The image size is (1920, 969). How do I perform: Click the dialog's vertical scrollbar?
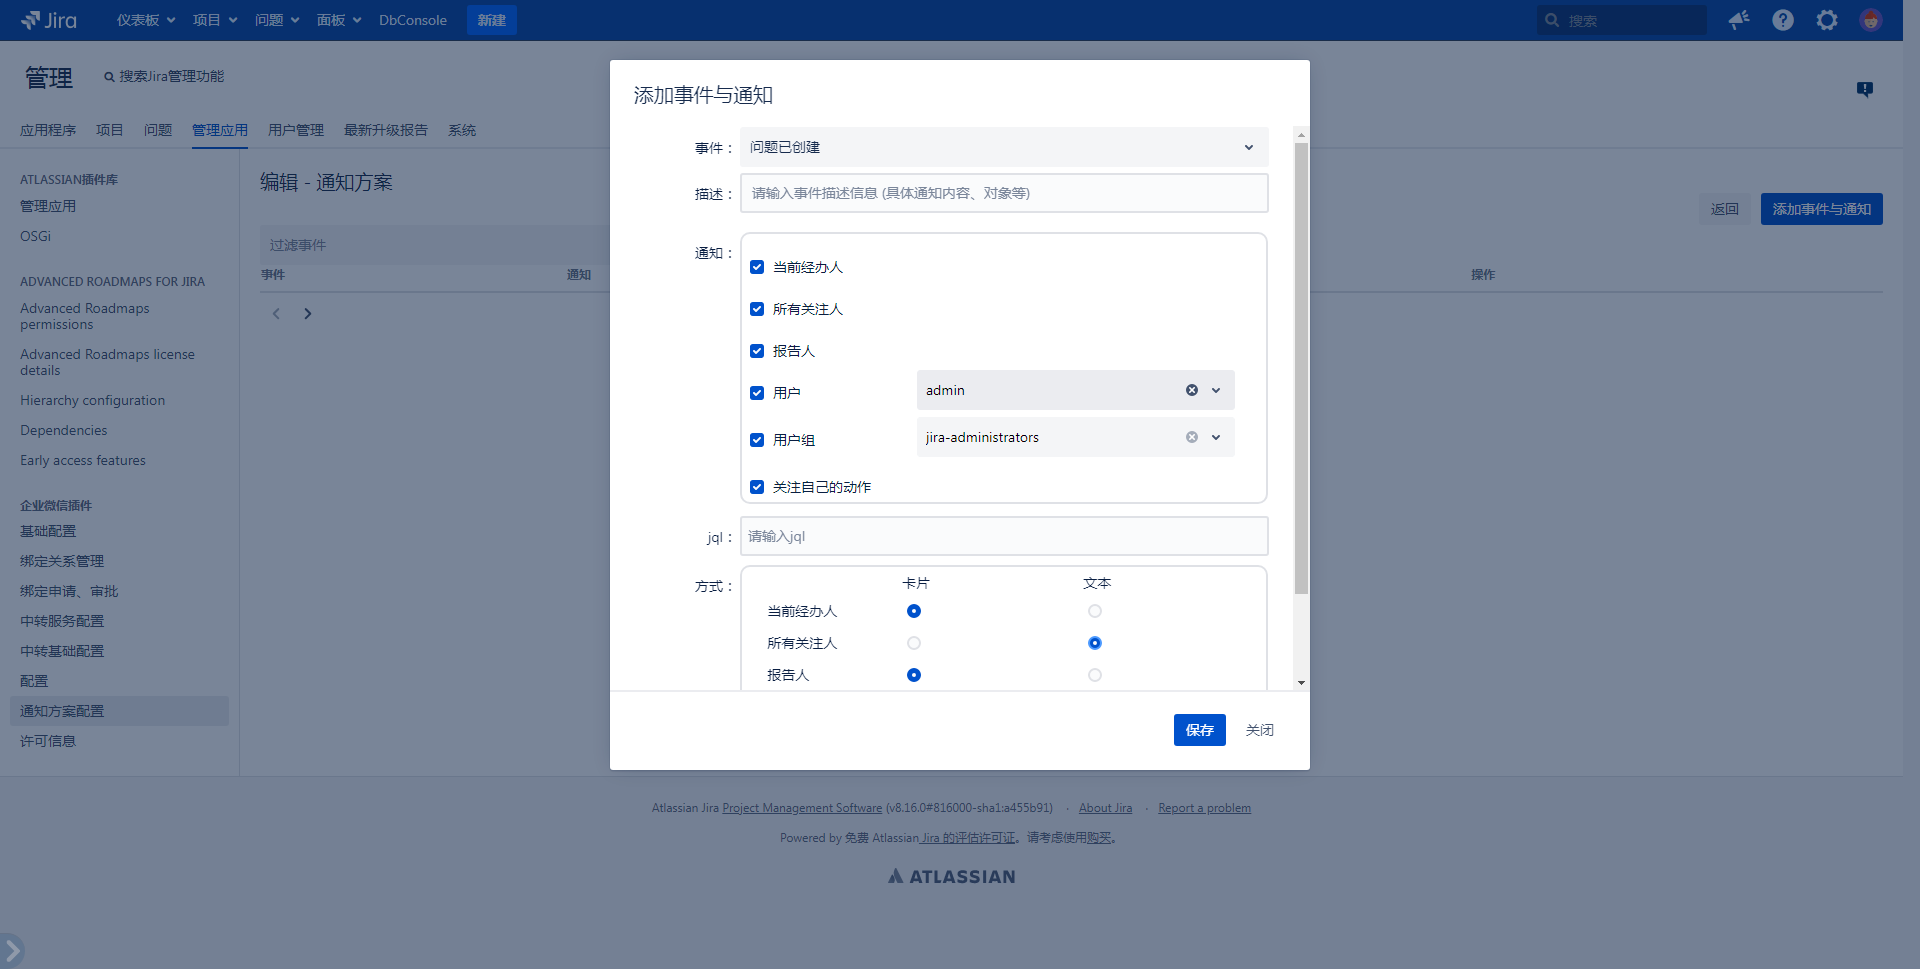click(x=1301, y=370)
